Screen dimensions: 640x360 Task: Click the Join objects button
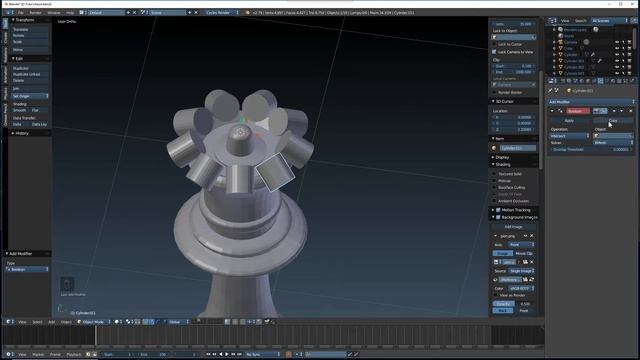(x=29, y=88)
